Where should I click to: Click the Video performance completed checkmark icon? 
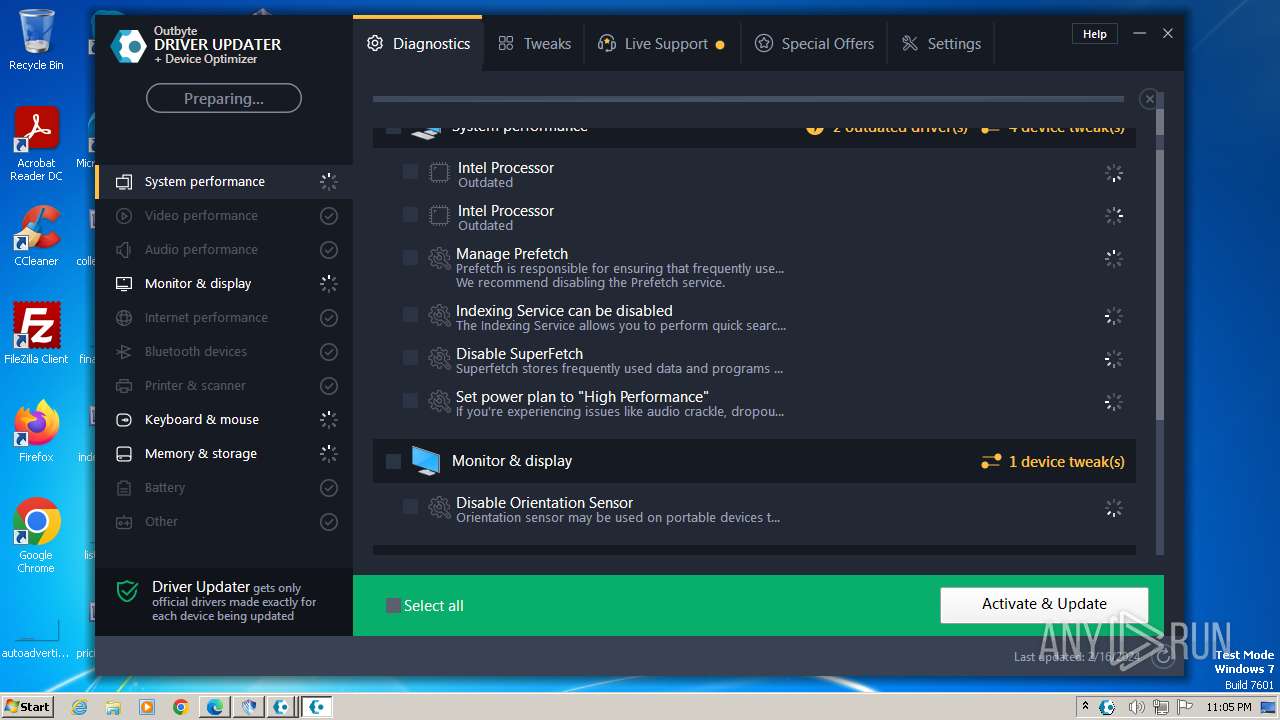tap(328, 216)
